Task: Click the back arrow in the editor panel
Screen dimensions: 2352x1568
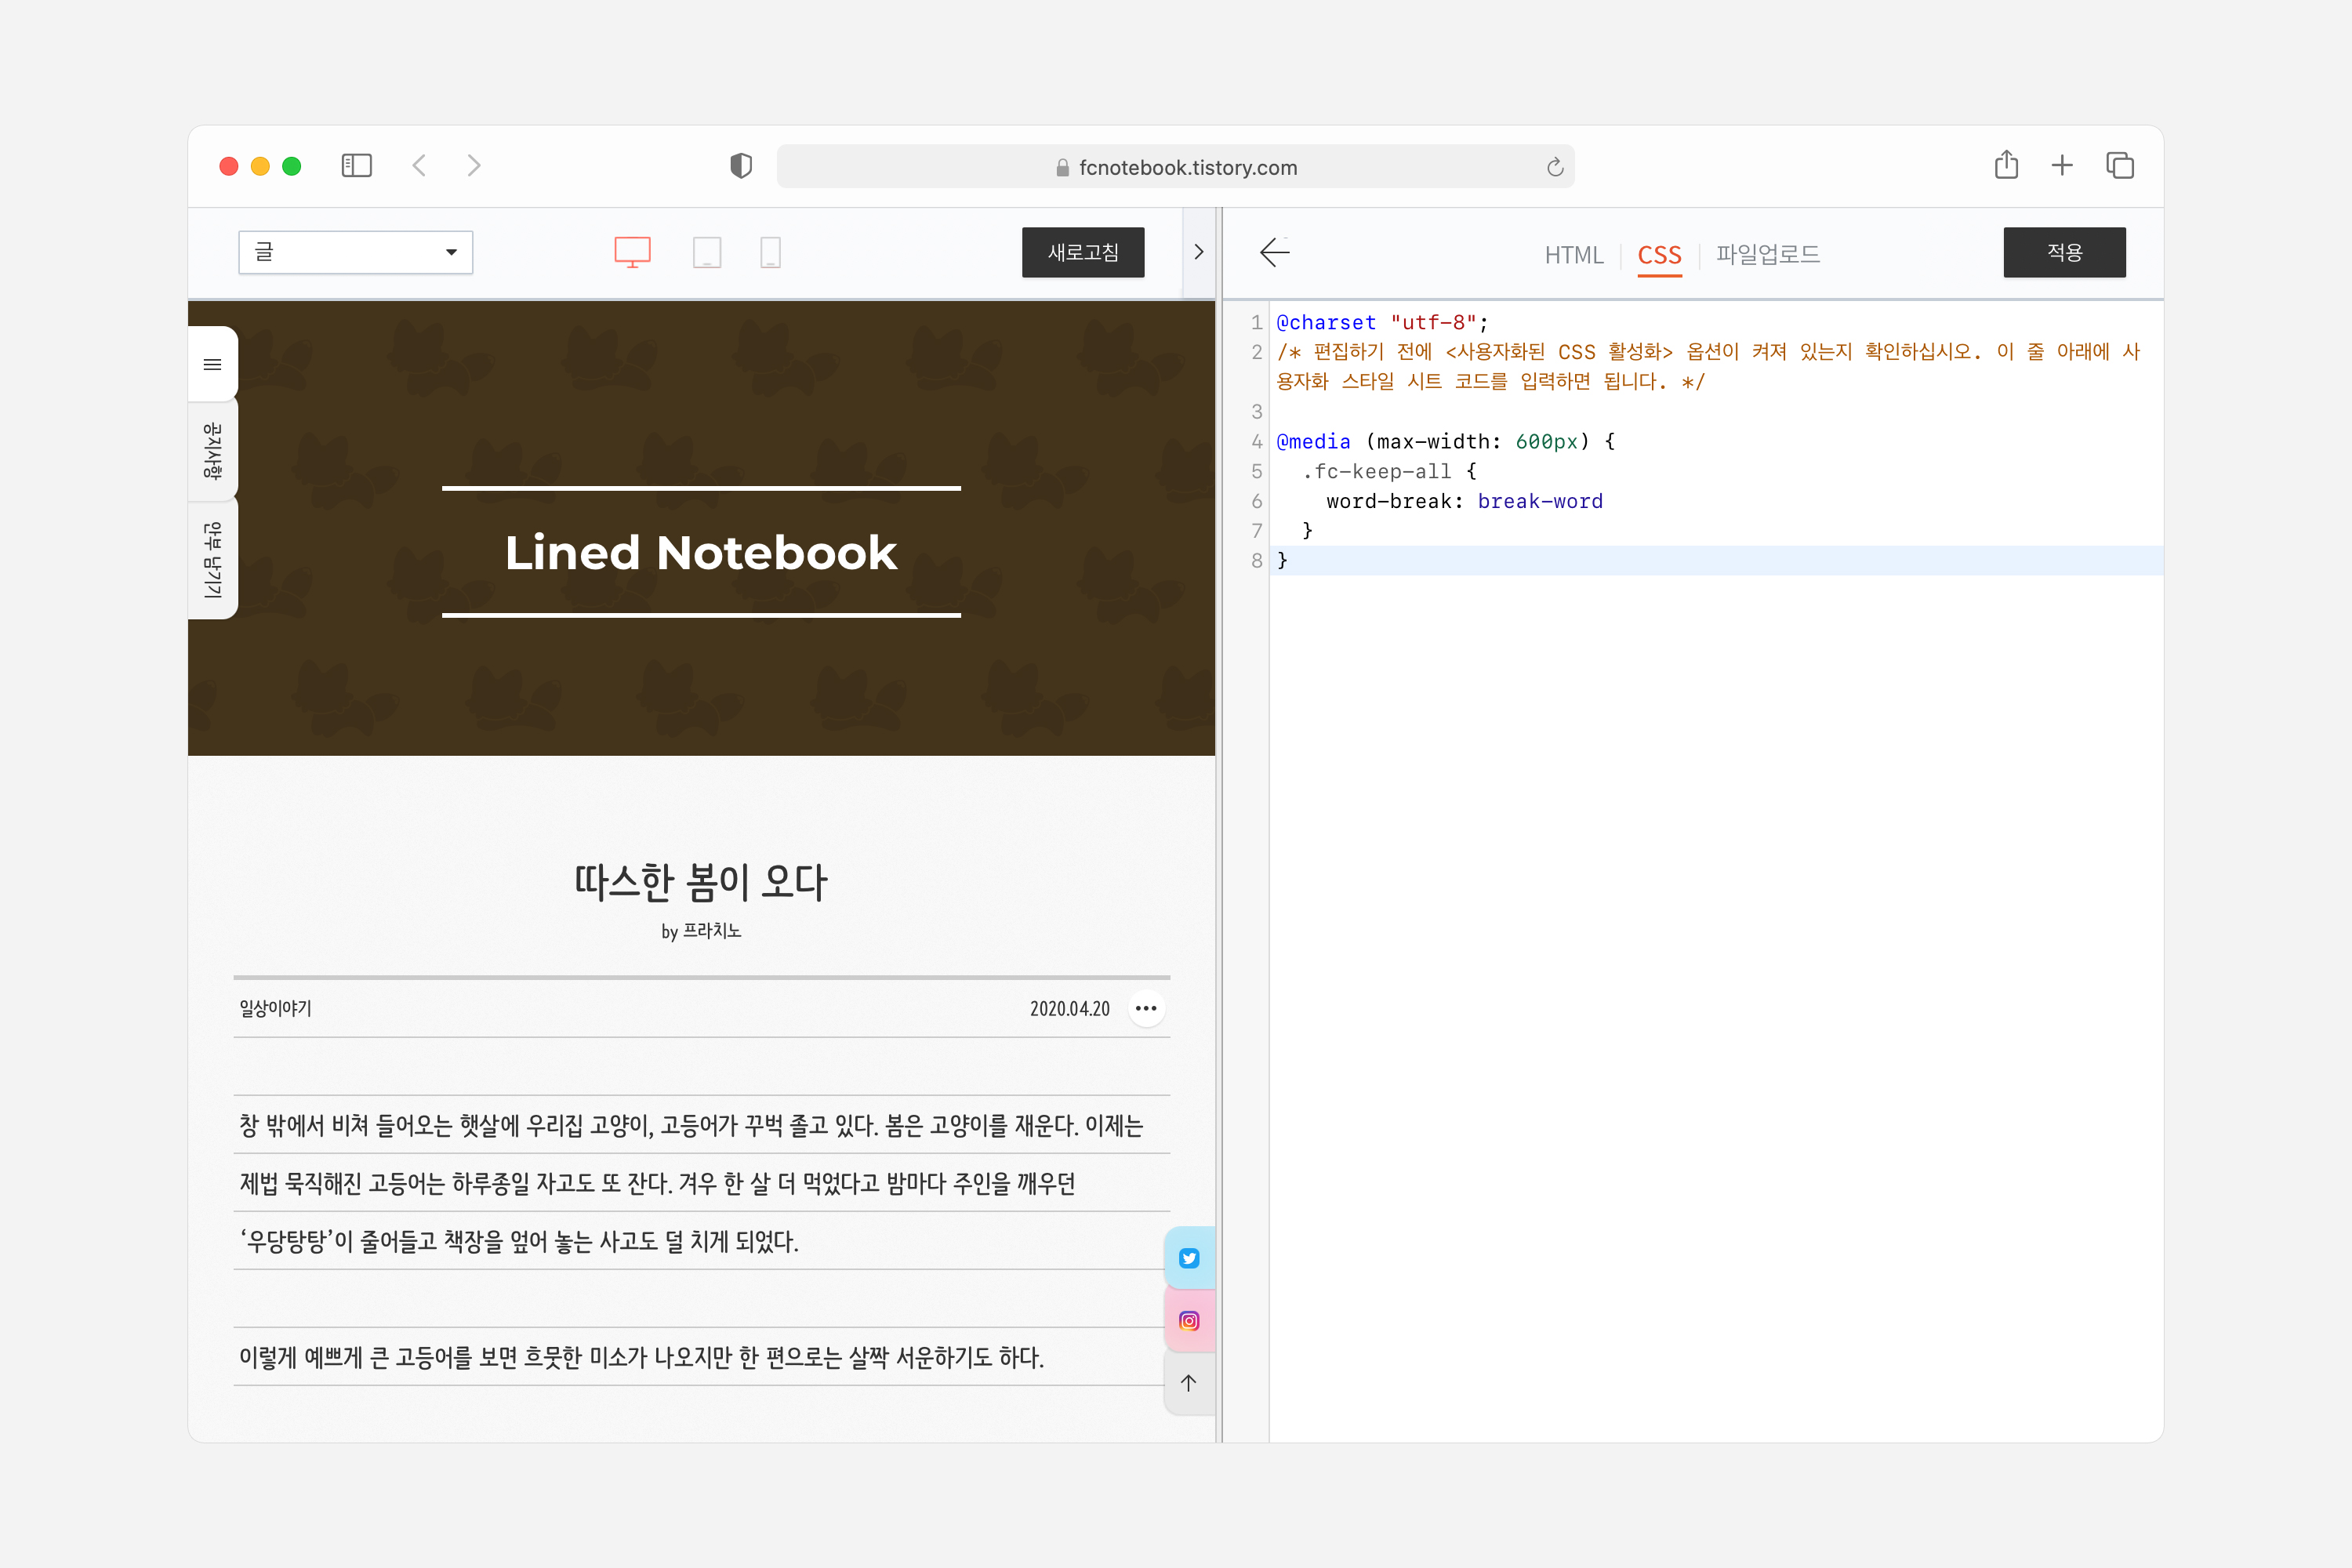Action: (1275, 253)
